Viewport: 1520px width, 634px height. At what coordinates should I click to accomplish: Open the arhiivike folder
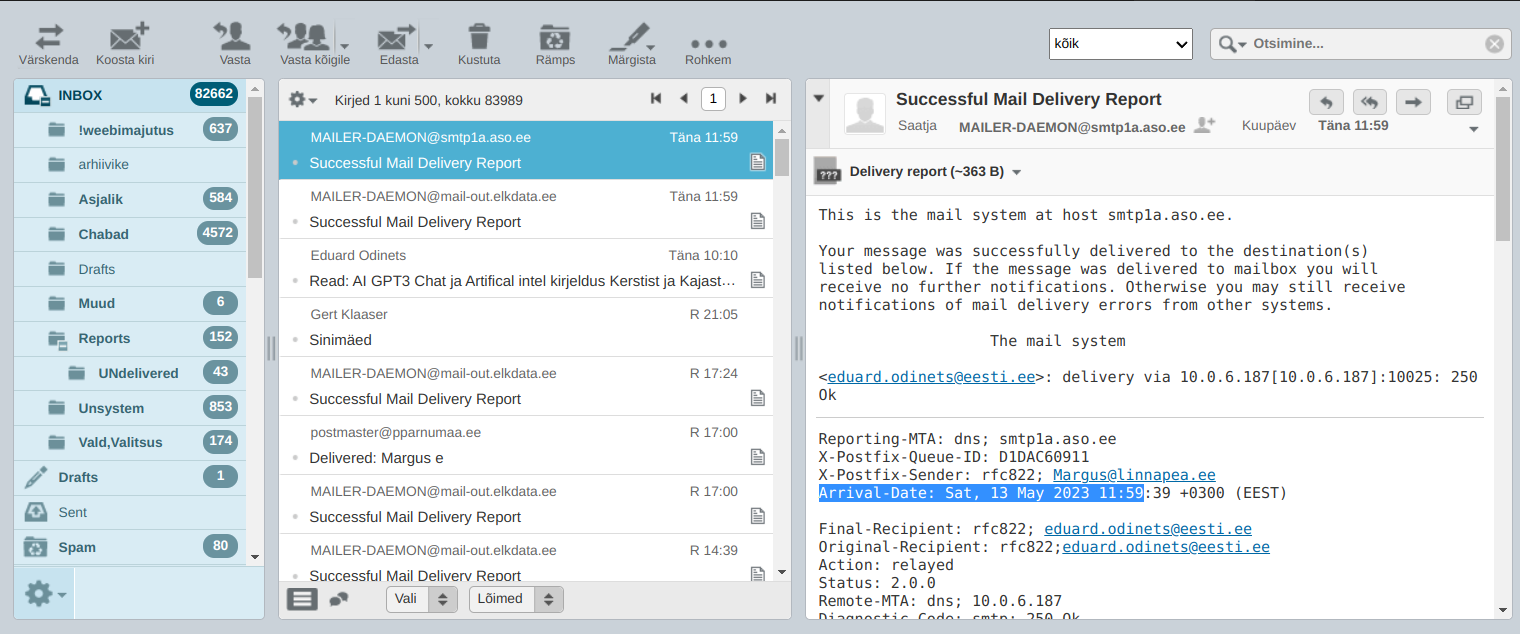[129, 164]
